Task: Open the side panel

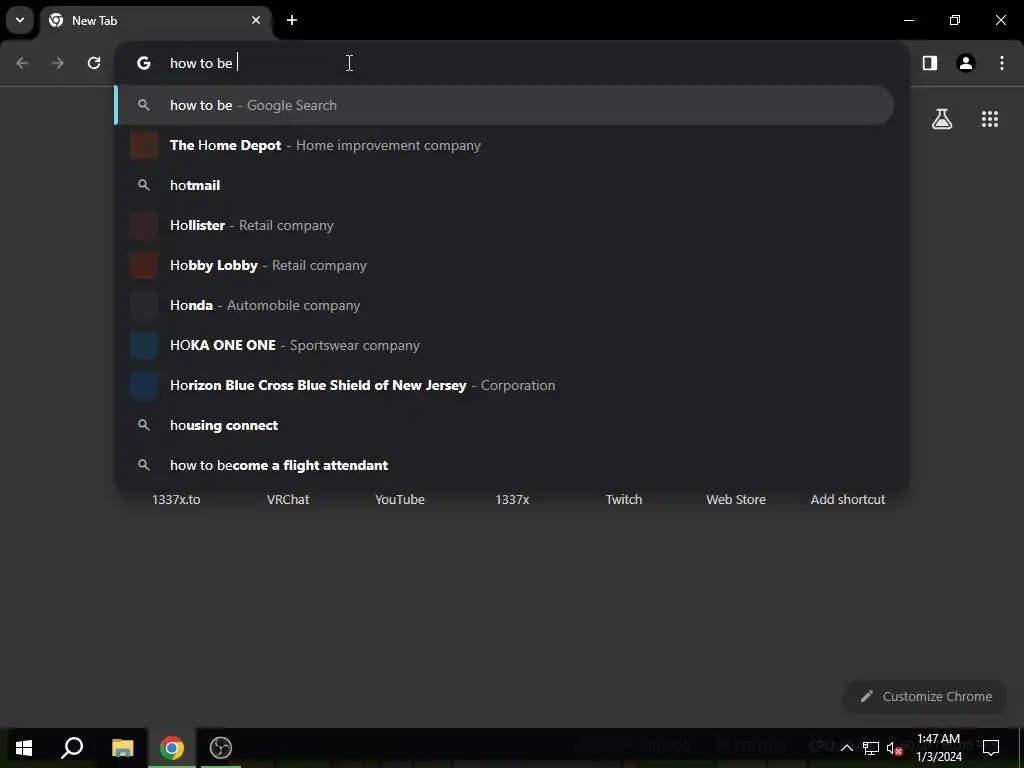Action: [x=930, y=63]
